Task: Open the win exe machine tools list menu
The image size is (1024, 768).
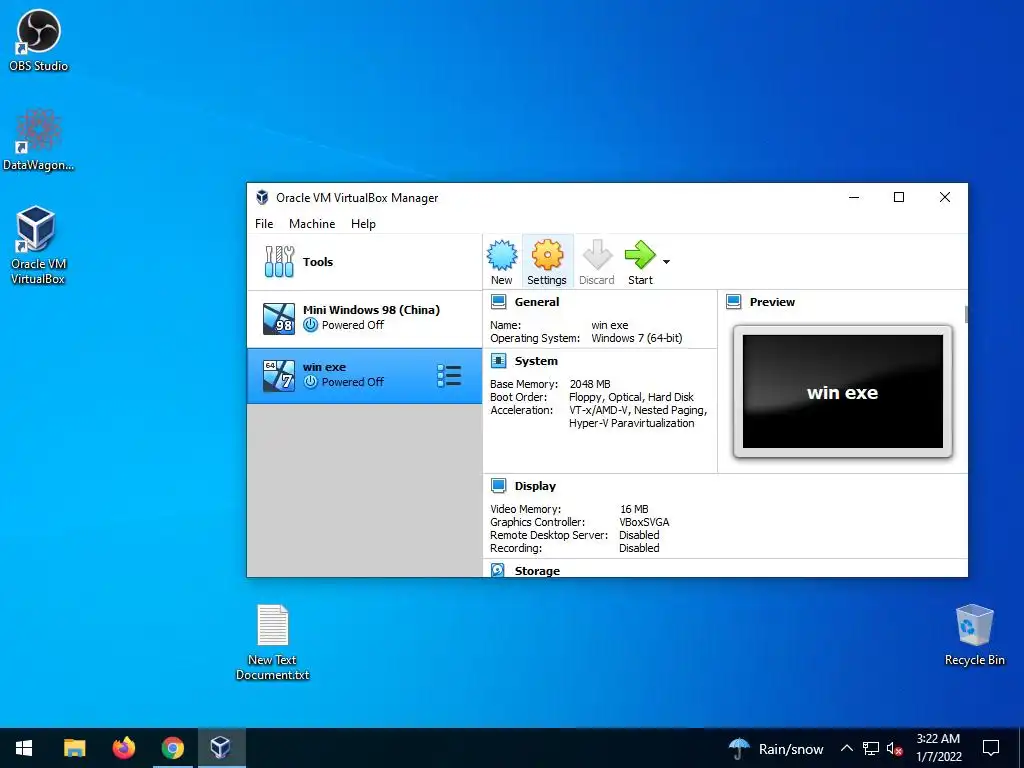Action: 449,376
